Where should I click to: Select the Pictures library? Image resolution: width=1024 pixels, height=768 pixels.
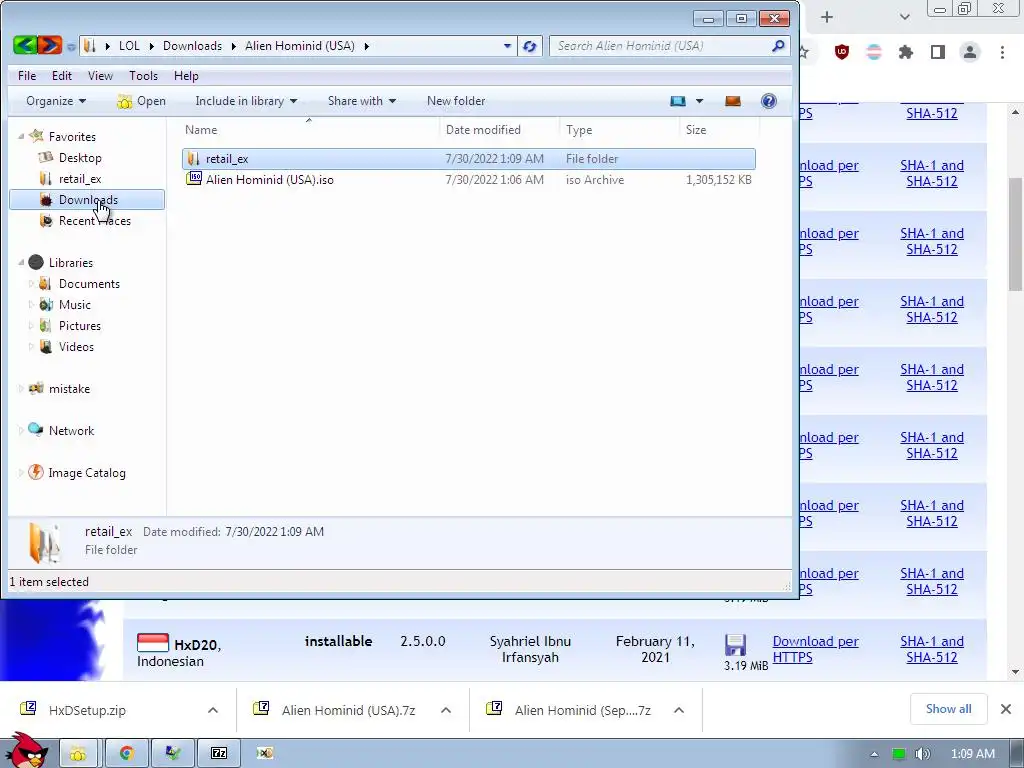tap(80, 325)
